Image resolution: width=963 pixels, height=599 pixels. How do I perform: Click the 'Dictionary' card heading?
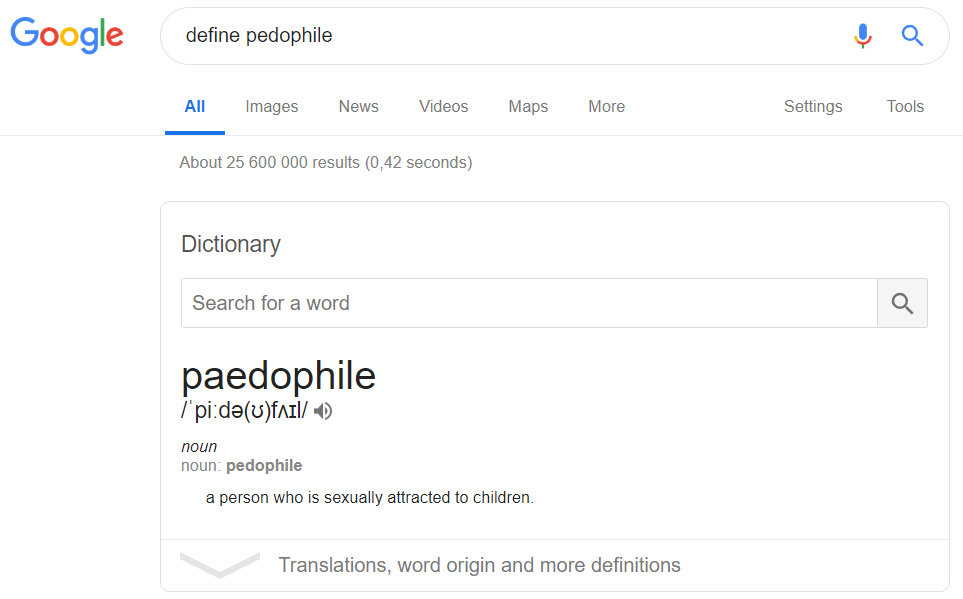click(231, 244)
